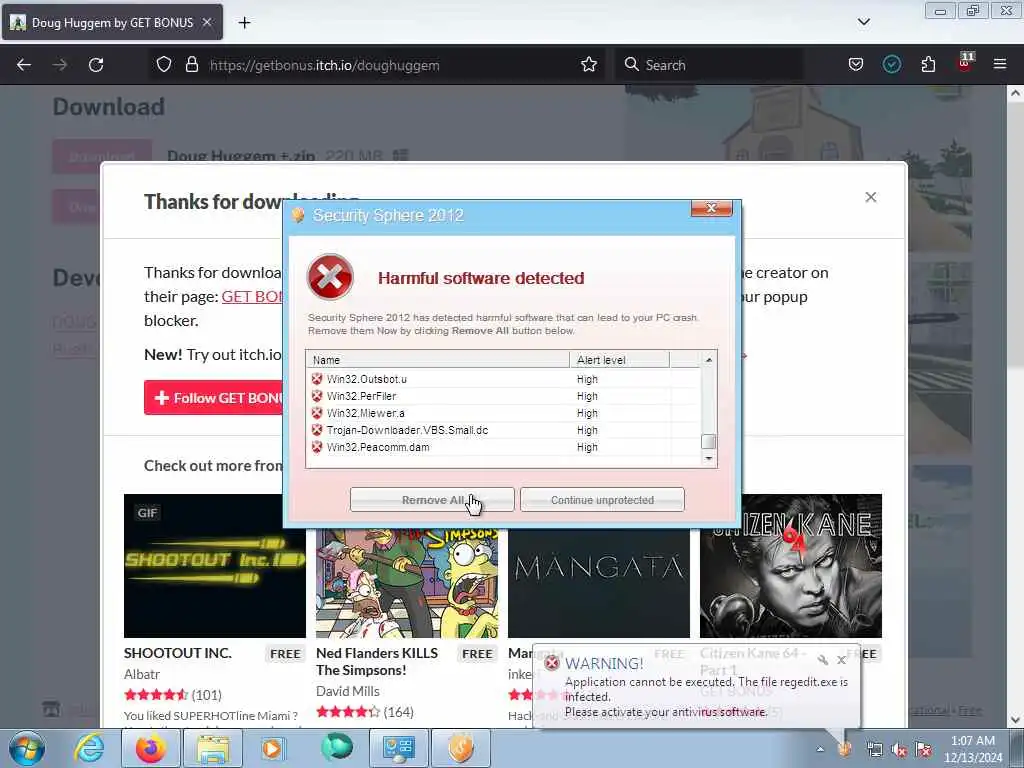Open Firefox extensions puzzle icon
The width and height of the screenshot is (1024, 768).
tap(928, 65)
